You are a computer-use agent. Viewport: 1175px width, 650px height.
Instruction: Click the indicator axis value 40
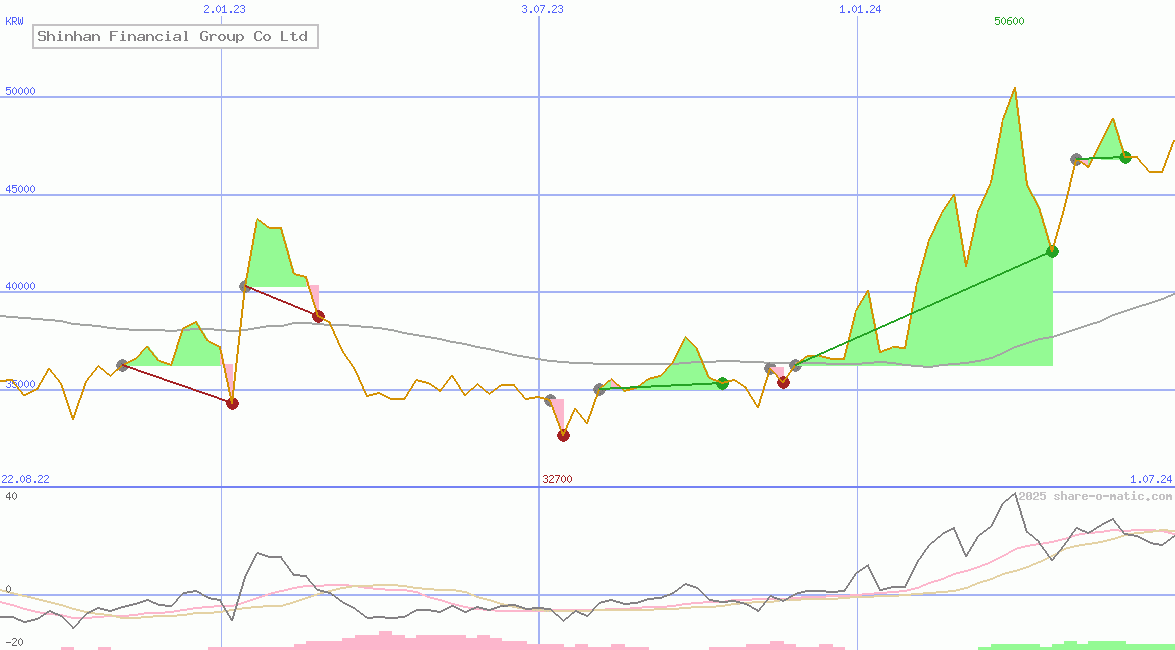[x=11, y=496]
